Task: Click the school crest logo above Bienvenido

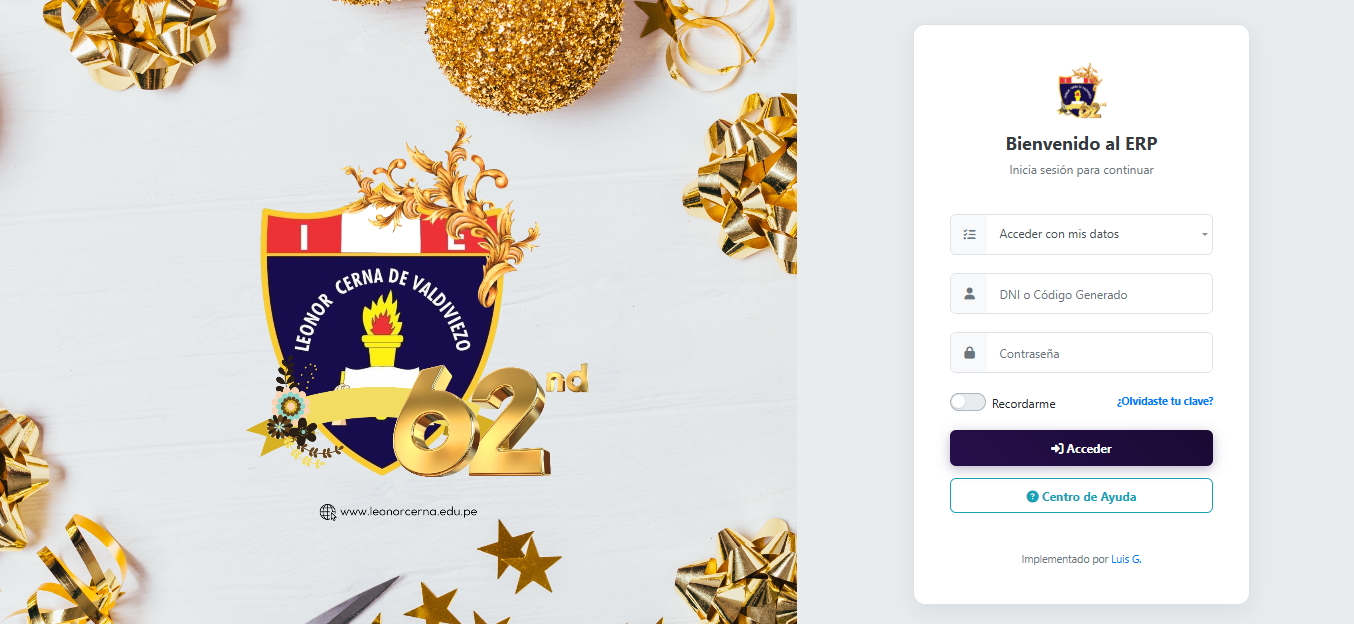Action: point(1081,93)
